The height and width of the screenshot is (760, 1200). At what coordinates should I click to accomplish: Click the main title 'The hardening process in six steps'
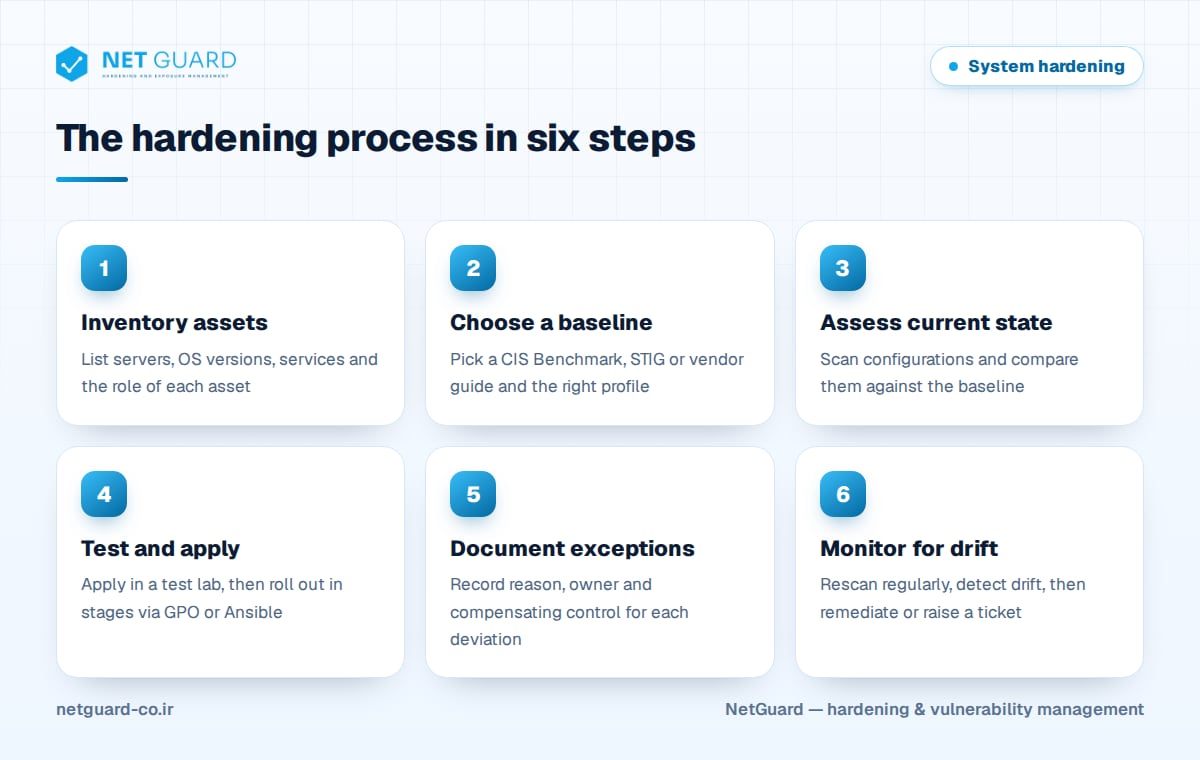(375, 138)
